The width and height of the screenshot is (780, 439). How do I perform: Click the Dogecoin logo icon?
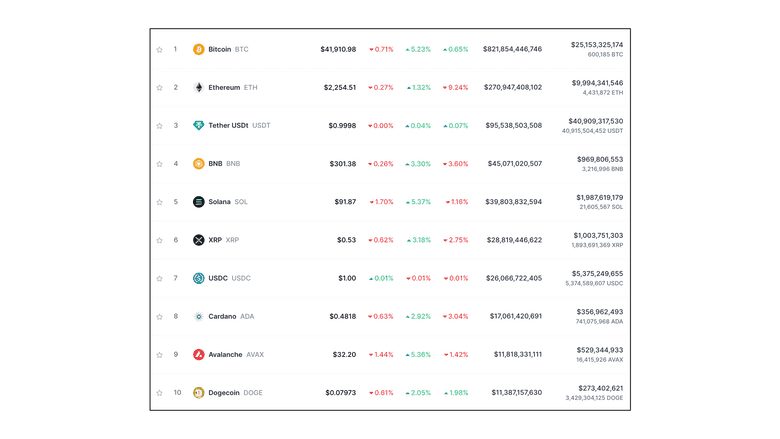coord(198,393)
